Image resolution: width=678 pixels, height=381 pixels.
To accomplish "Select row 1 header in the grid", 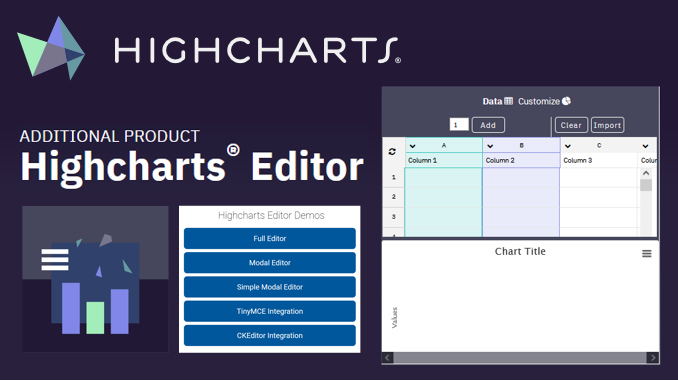I will [393, 177].
